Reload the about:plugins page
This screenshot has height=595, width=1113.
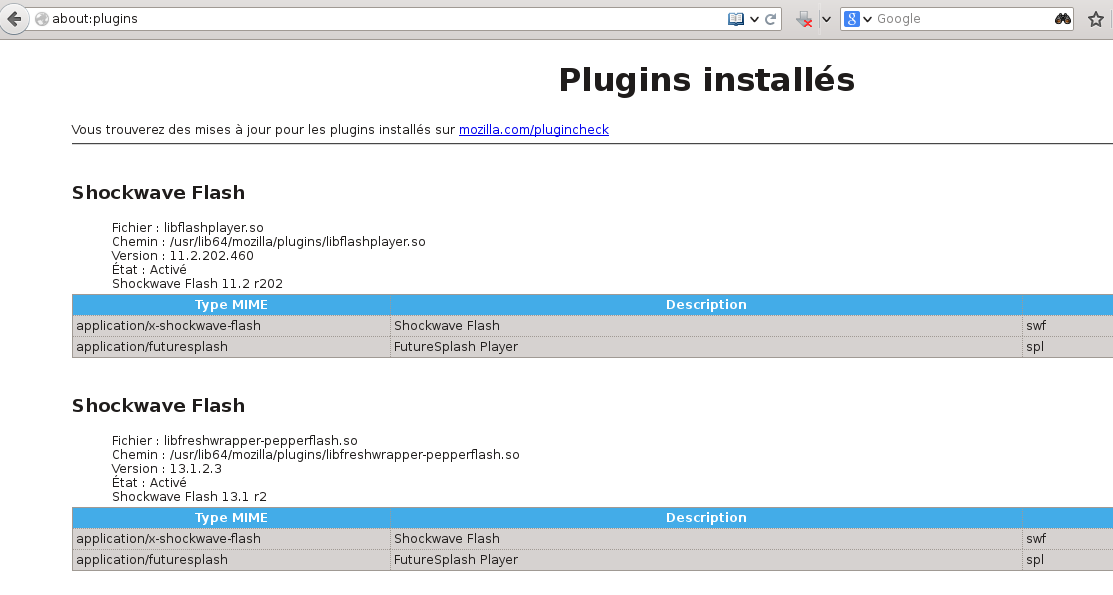(770, 19)
